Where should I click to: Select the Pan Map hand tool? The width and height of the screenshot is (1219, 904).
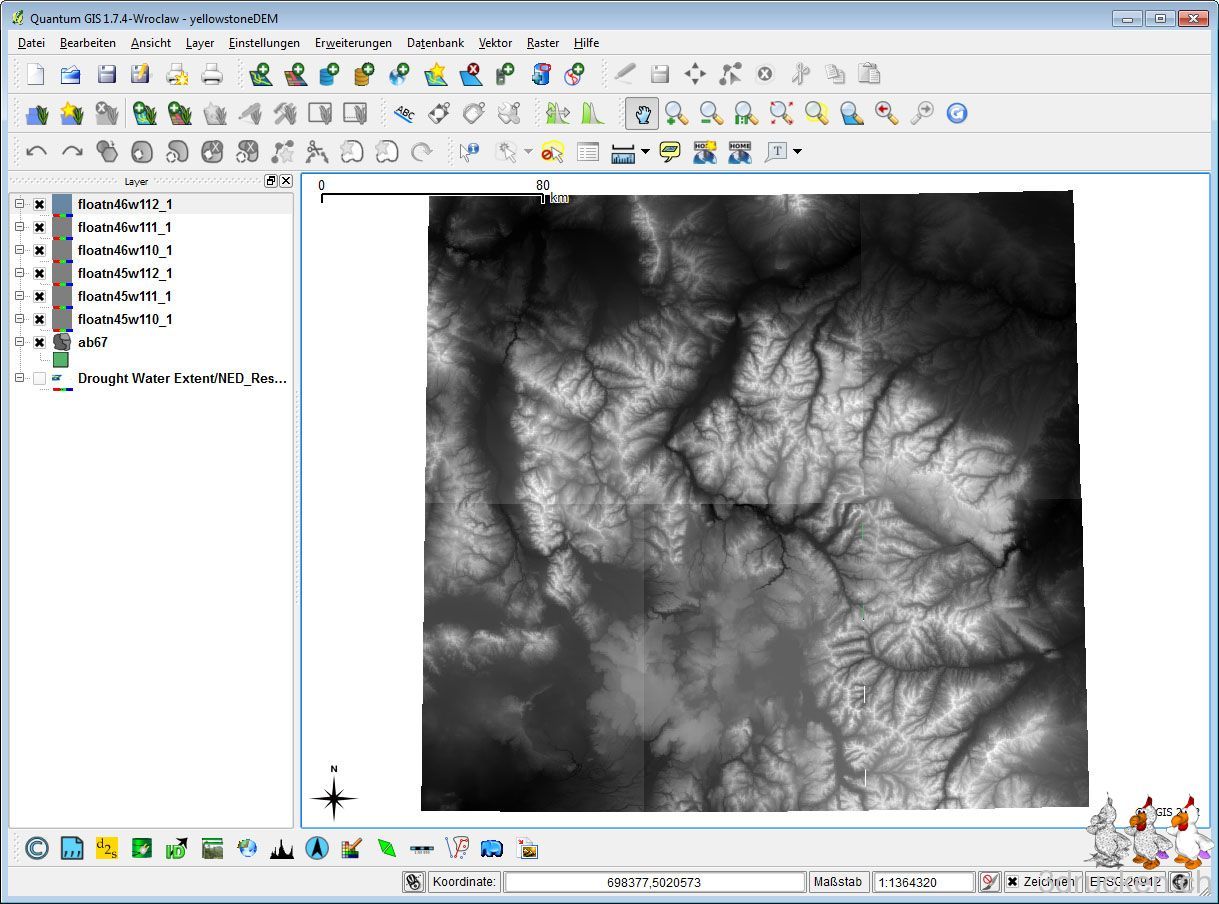pos(642,113)
